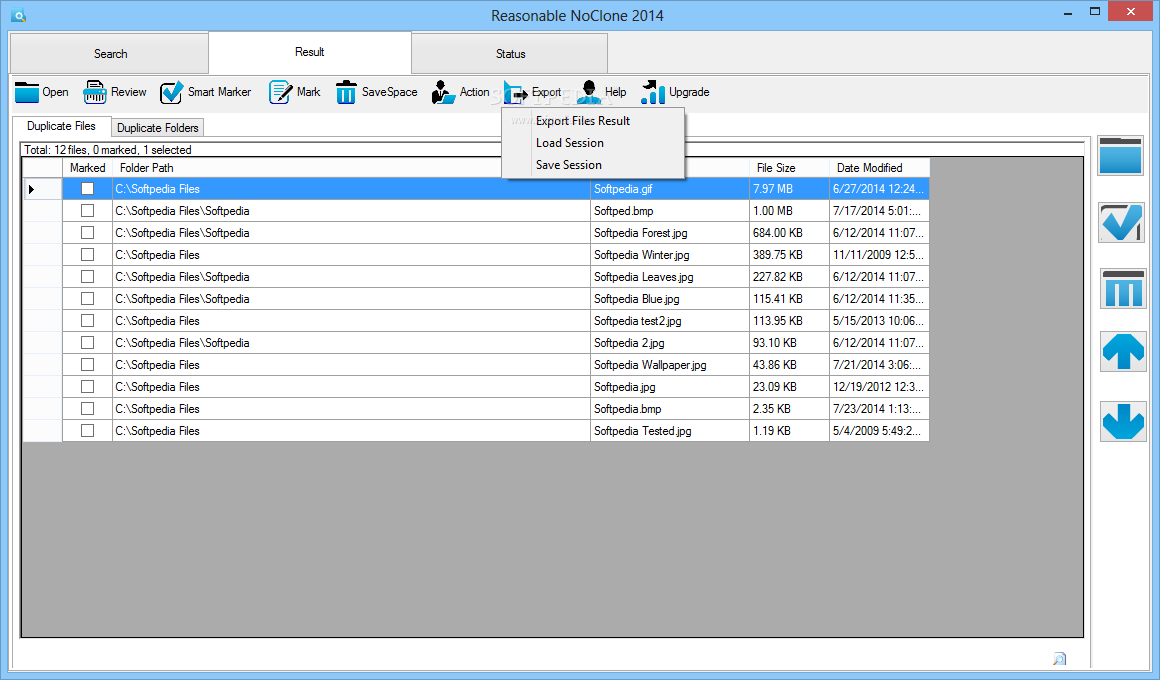Screen dimensions: 1160x680
Task: Sort by the Date Modified column header
Action: tap(879, 168)
